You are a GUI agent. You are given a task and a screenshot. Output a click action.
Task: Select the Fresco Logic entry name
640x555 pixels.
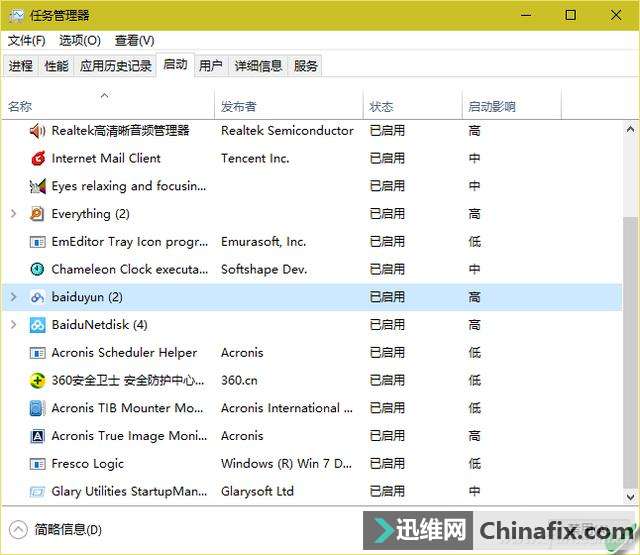pyautogui.click(x=88, y=464)
